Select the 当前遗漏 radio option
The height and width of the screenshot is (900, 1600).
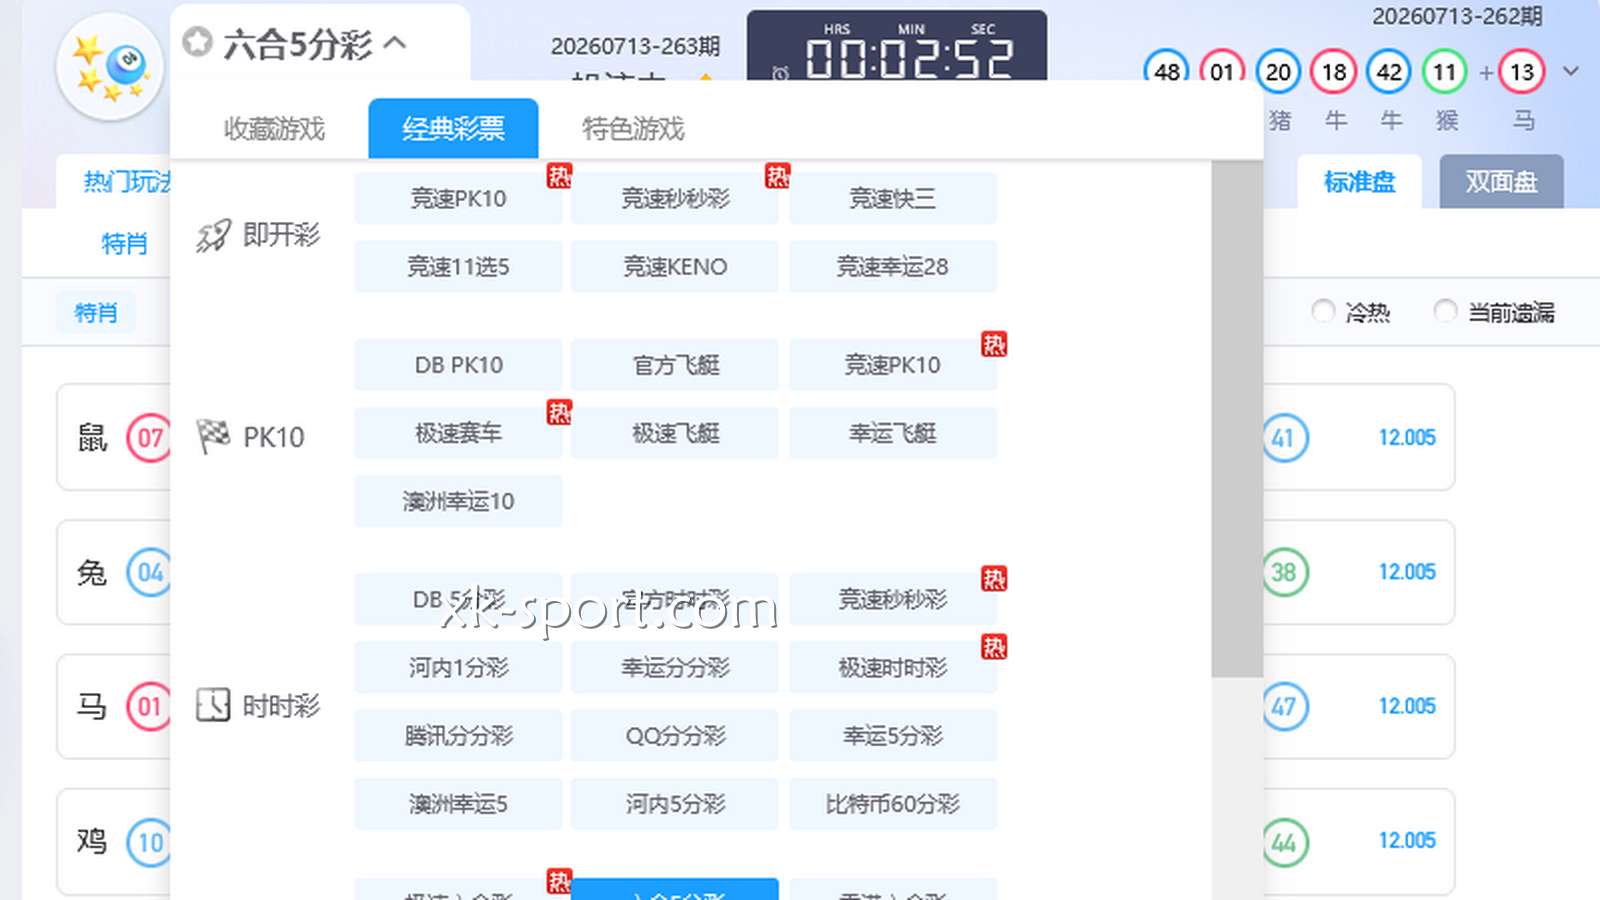pos(1445,312)
